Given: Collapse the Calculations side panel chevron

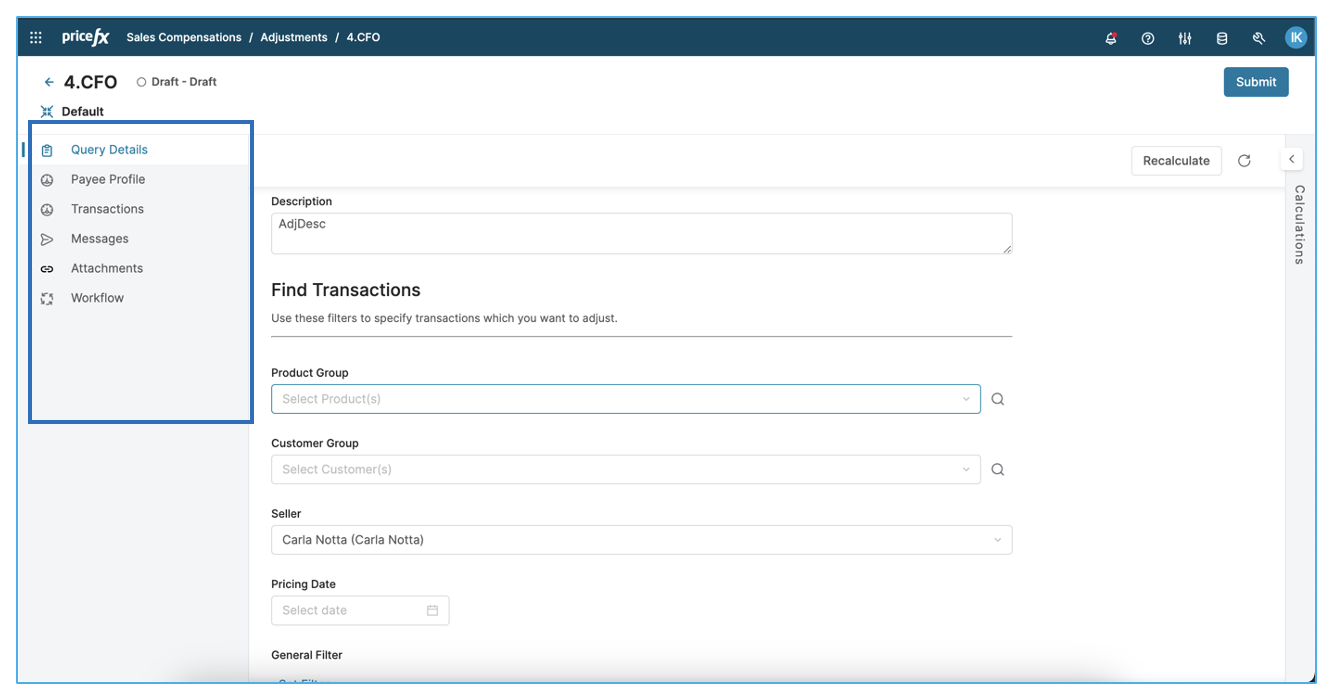Looking at the screenshot, I should [x=1292, y=160].
